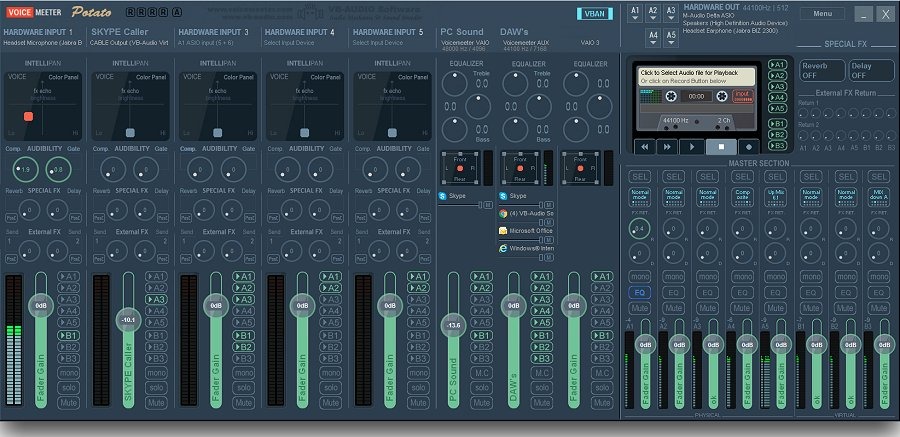Click the M.C button on PC Sound strip

coord(482,373)
